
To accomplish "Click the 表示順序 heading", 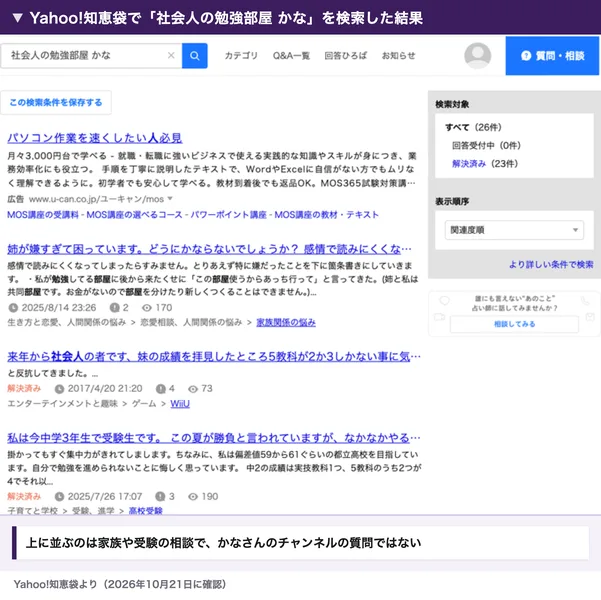I will pos(452,202).
